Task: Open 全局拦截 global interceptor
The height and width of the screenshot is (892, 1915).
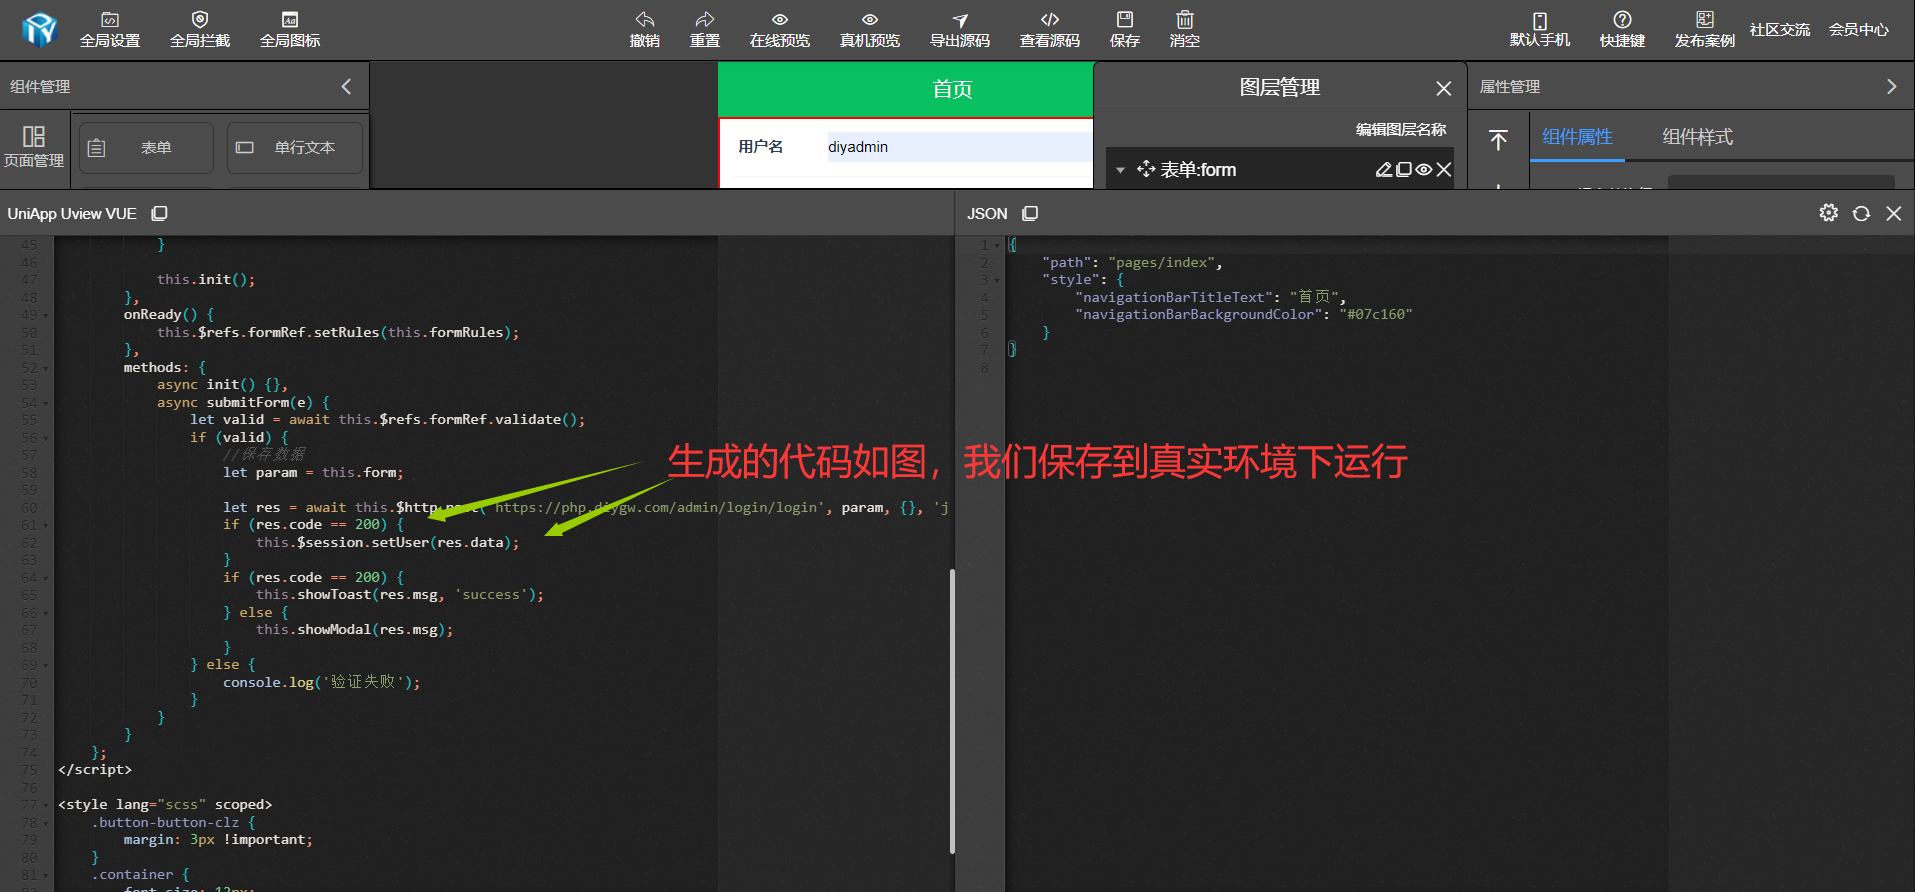Action: coord(200,30)
